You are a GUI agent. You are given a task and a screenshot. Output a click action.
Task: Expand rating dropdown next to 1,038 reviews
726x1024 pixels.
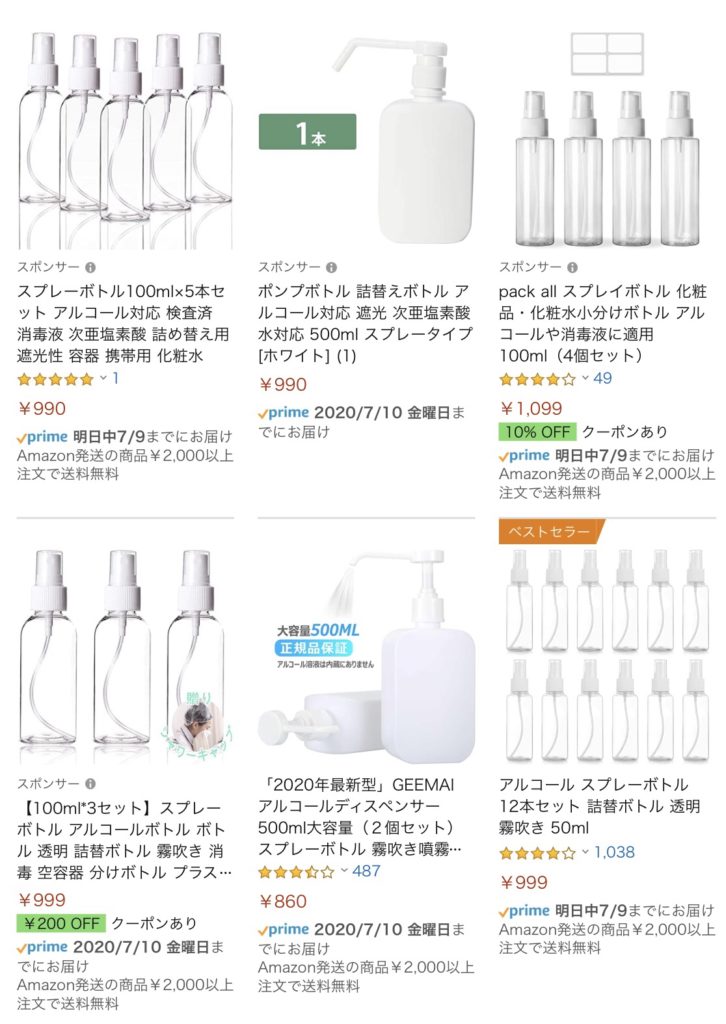tap(585, 852)
